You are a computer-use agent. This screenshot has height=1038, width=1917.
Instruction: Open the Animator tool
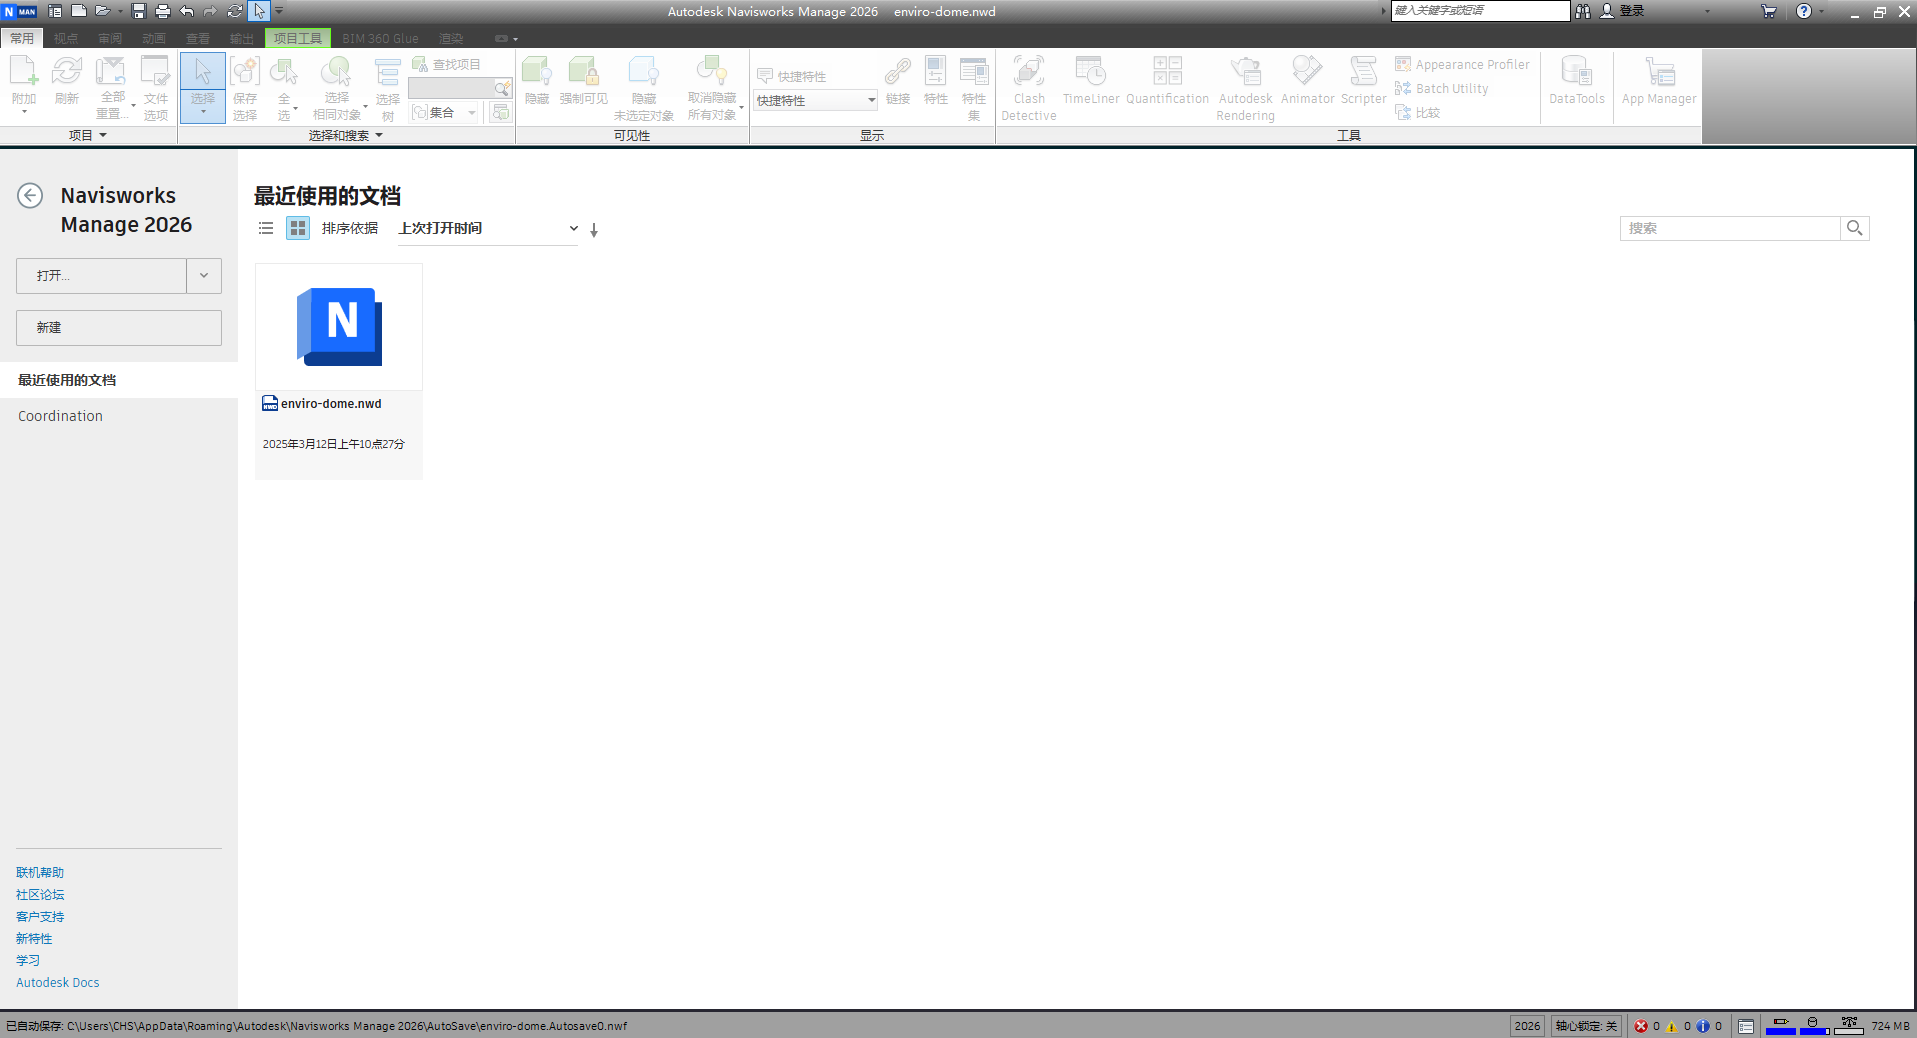point(1308,80)
